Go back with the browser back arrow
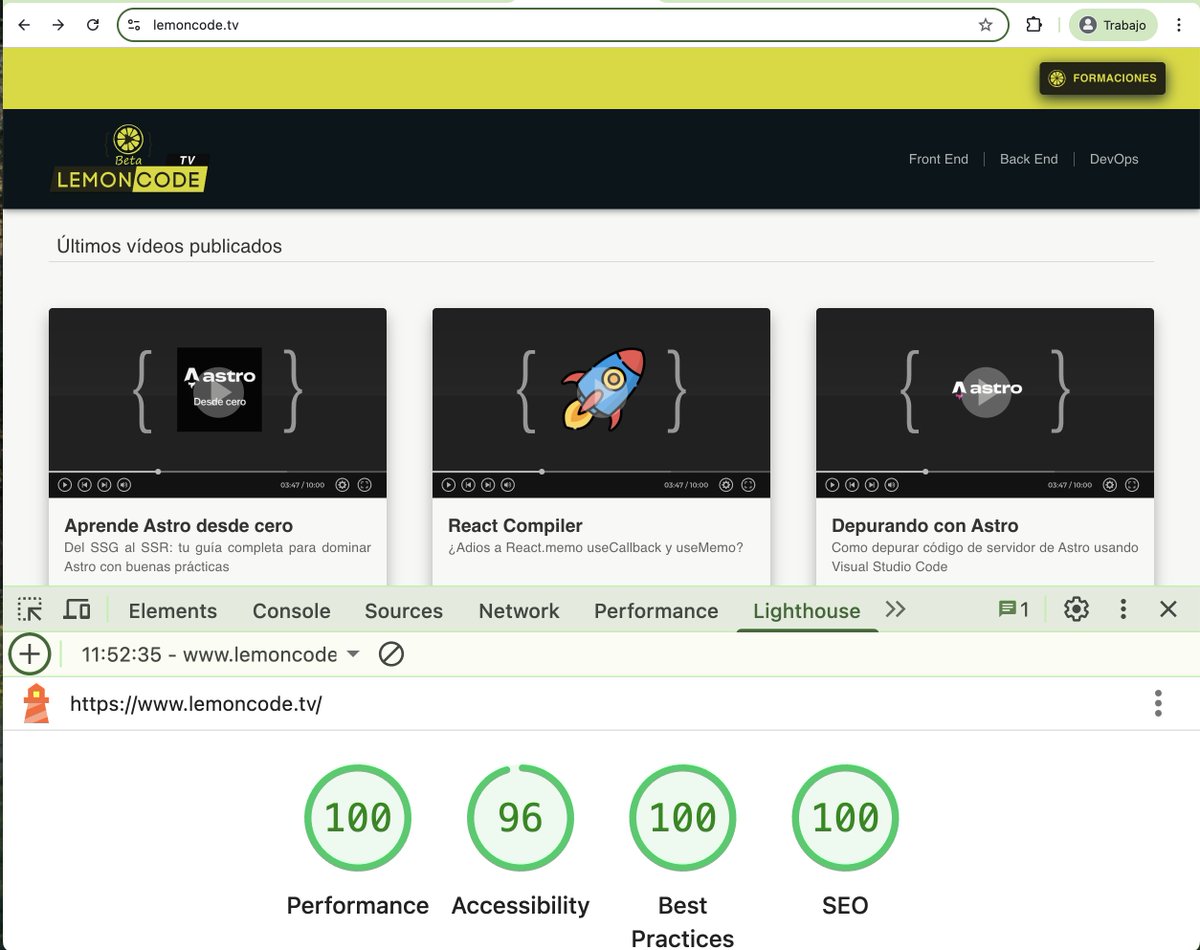 24,25
